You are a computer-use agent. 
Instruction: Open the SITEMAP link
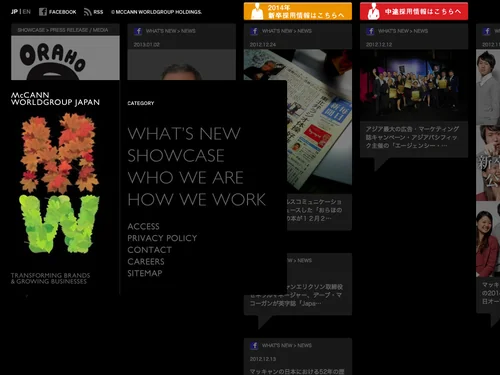[145, 273]
